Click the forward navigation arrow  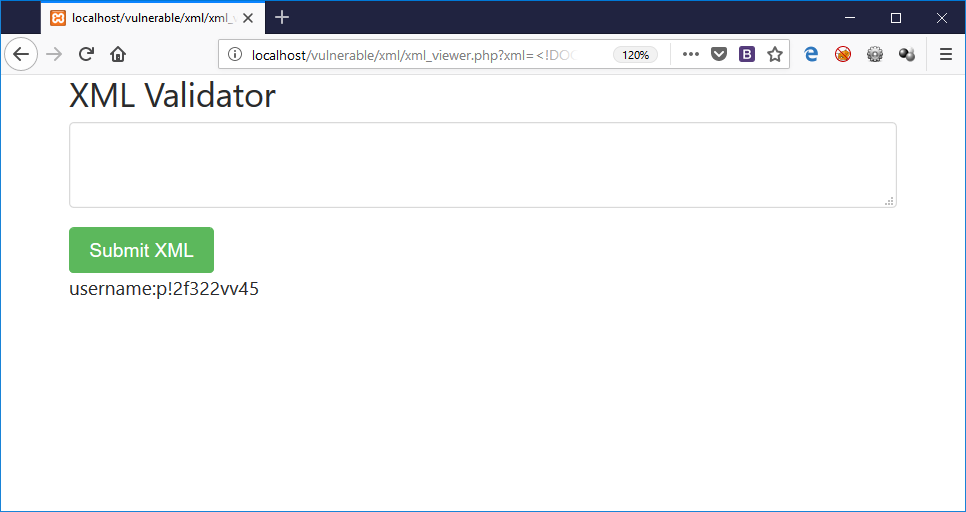pos(54,55)
